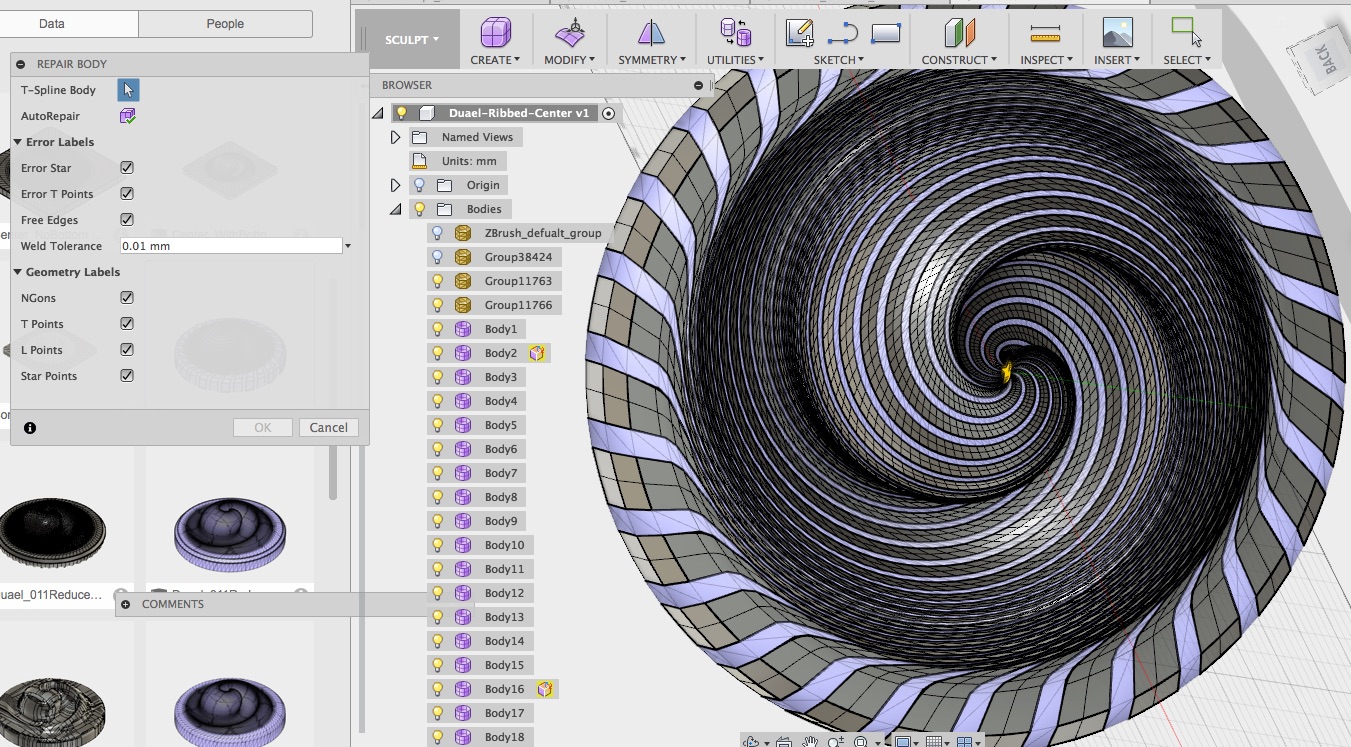Image resolution: width=1351 pixels, height=747 pixels.
Task: Open the MODIFY dropdown menu
Action: [x=570, y=60]
